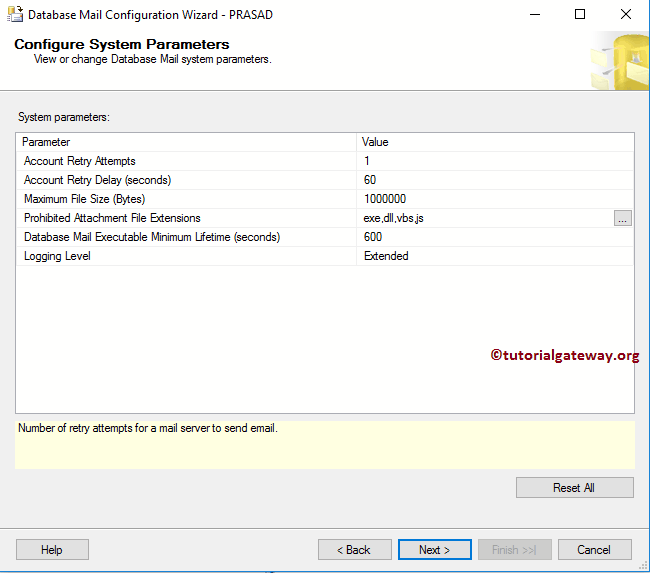Go to the Next wizard page

[x=434, y=550]
